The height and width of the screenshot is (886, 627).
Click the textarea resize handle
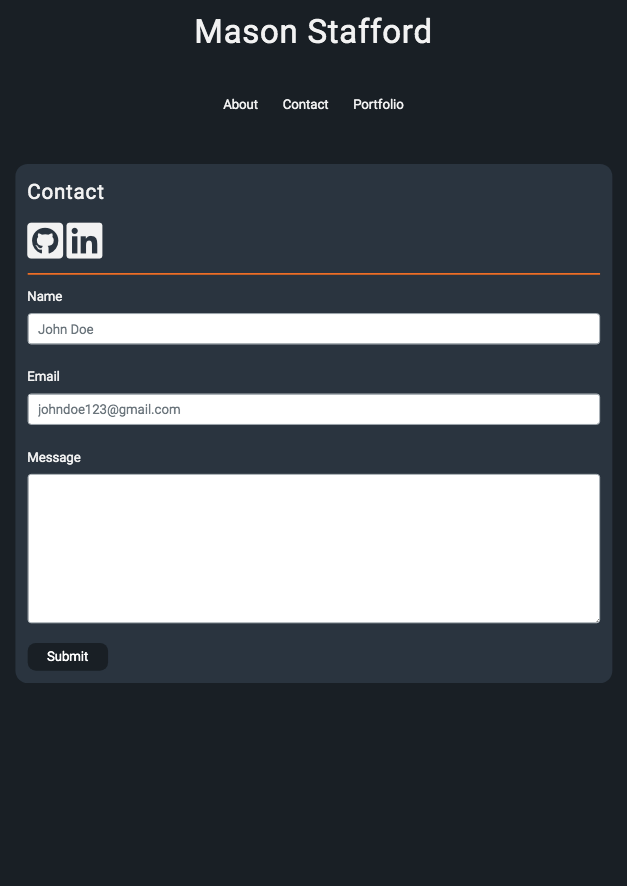point(594,618)
